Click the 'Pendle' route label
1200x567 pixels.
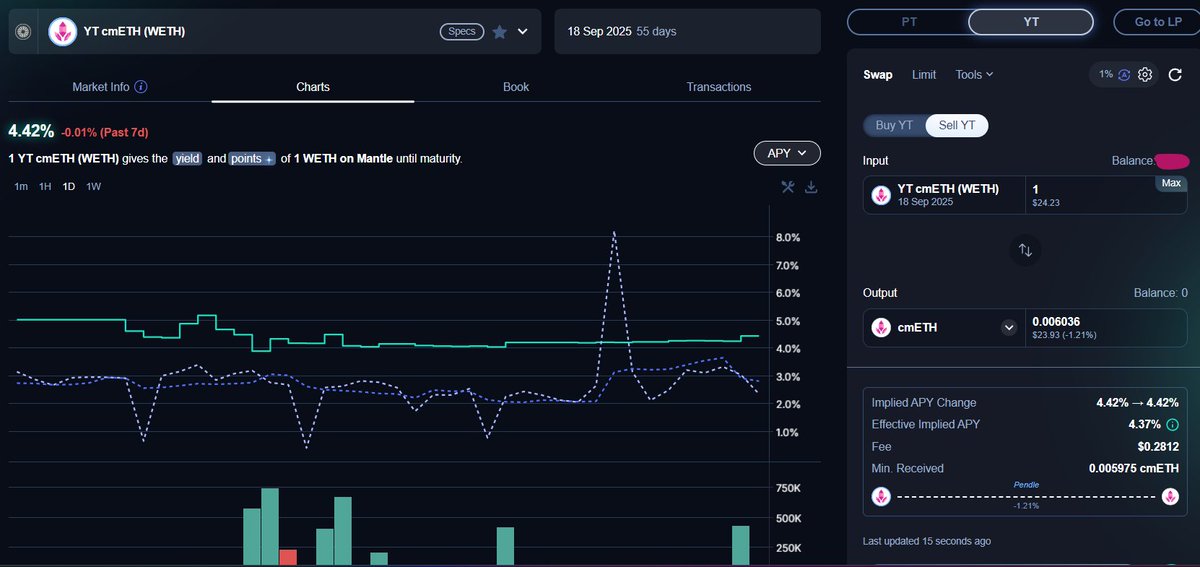click(1026, 485)
